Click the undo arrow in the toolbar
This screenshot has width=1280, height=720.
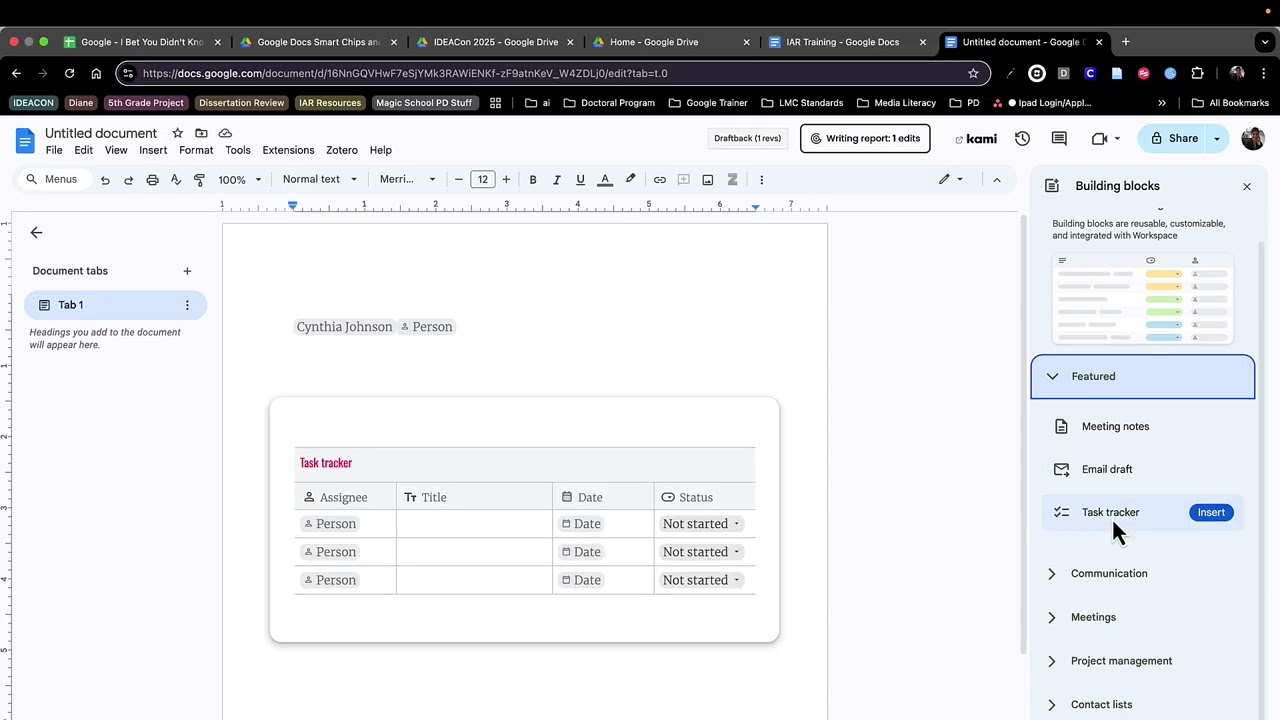coord(105,180)
